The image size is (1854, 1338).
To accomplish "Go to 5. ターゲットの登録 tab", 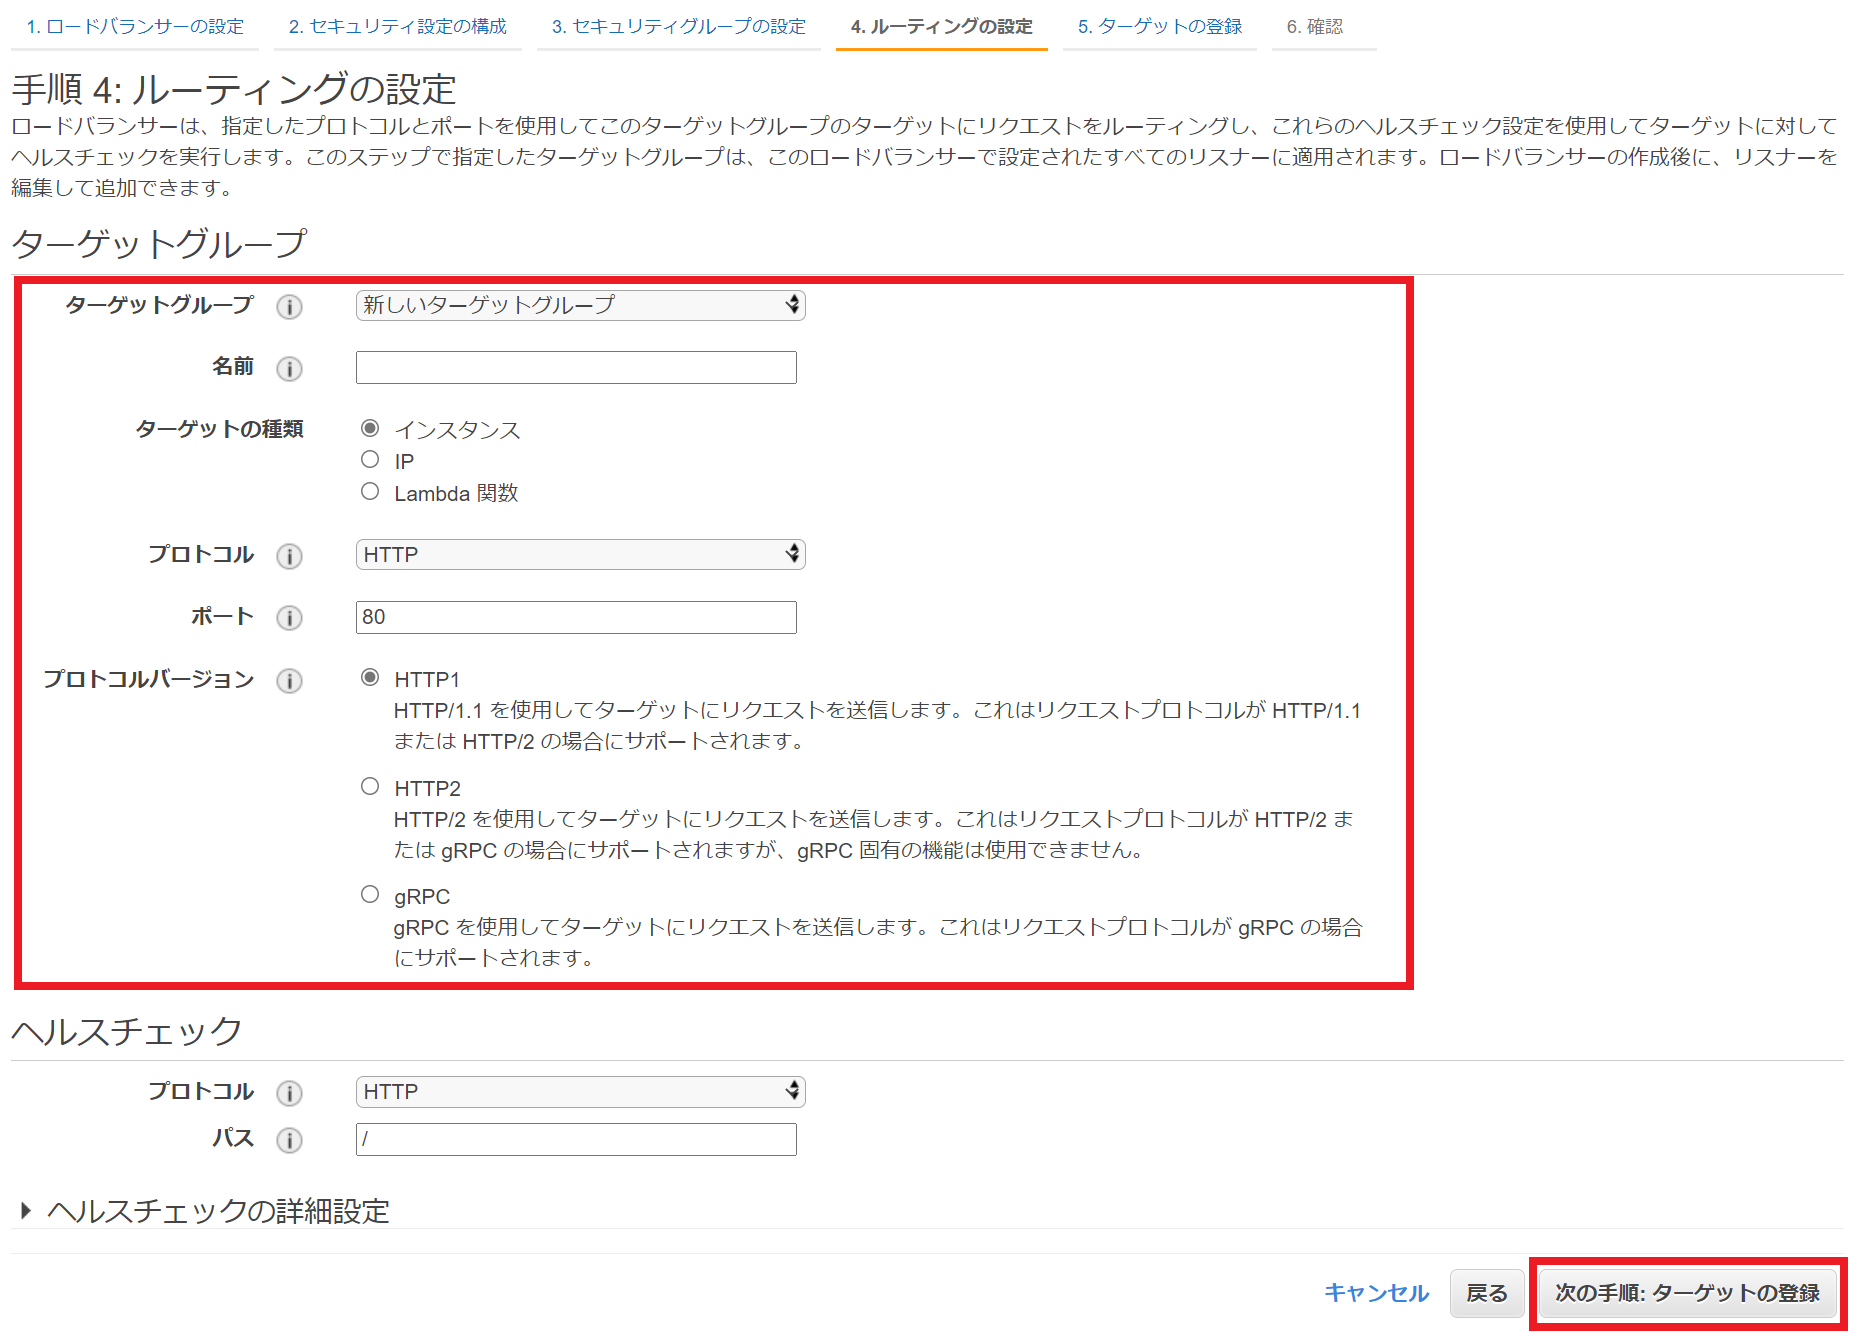I will [x=1160, y=27].
